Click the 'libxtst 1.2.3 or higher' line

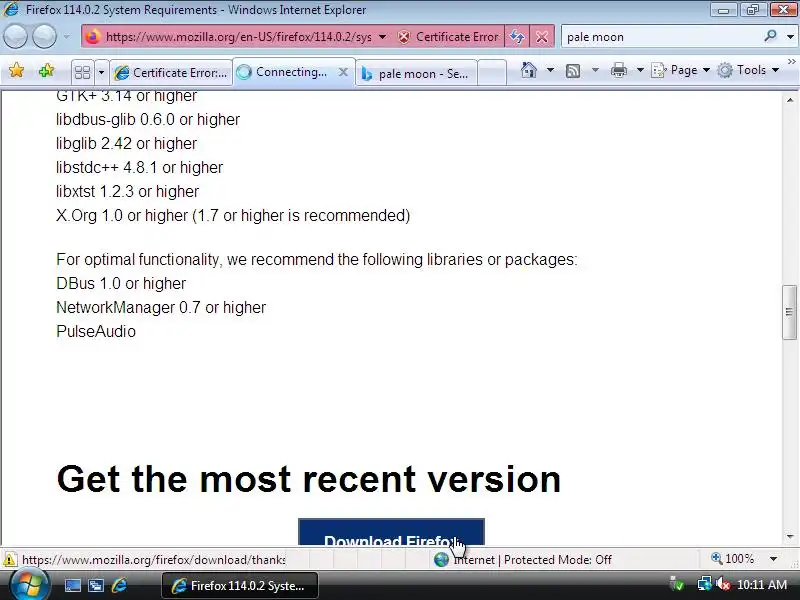pos(128,192)
